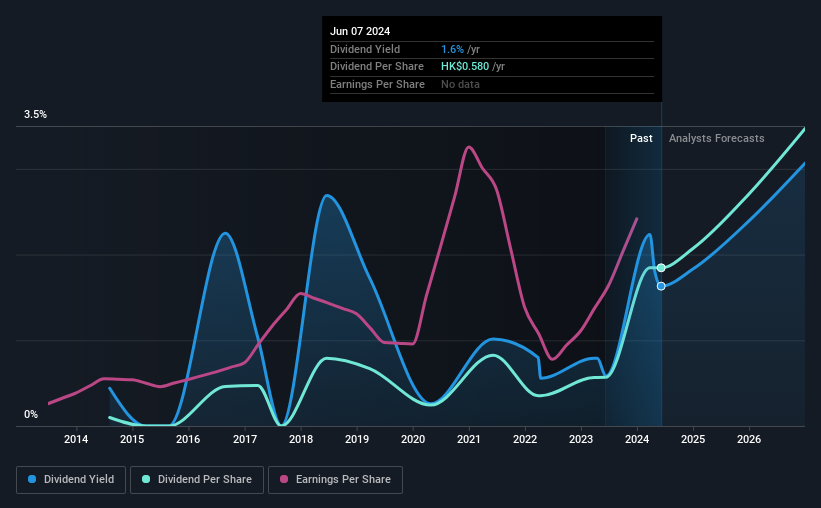Click the blue Dividend Yield legend dot
The width and height of the screenshot is (821, 508).
click(x=32, y=479)
